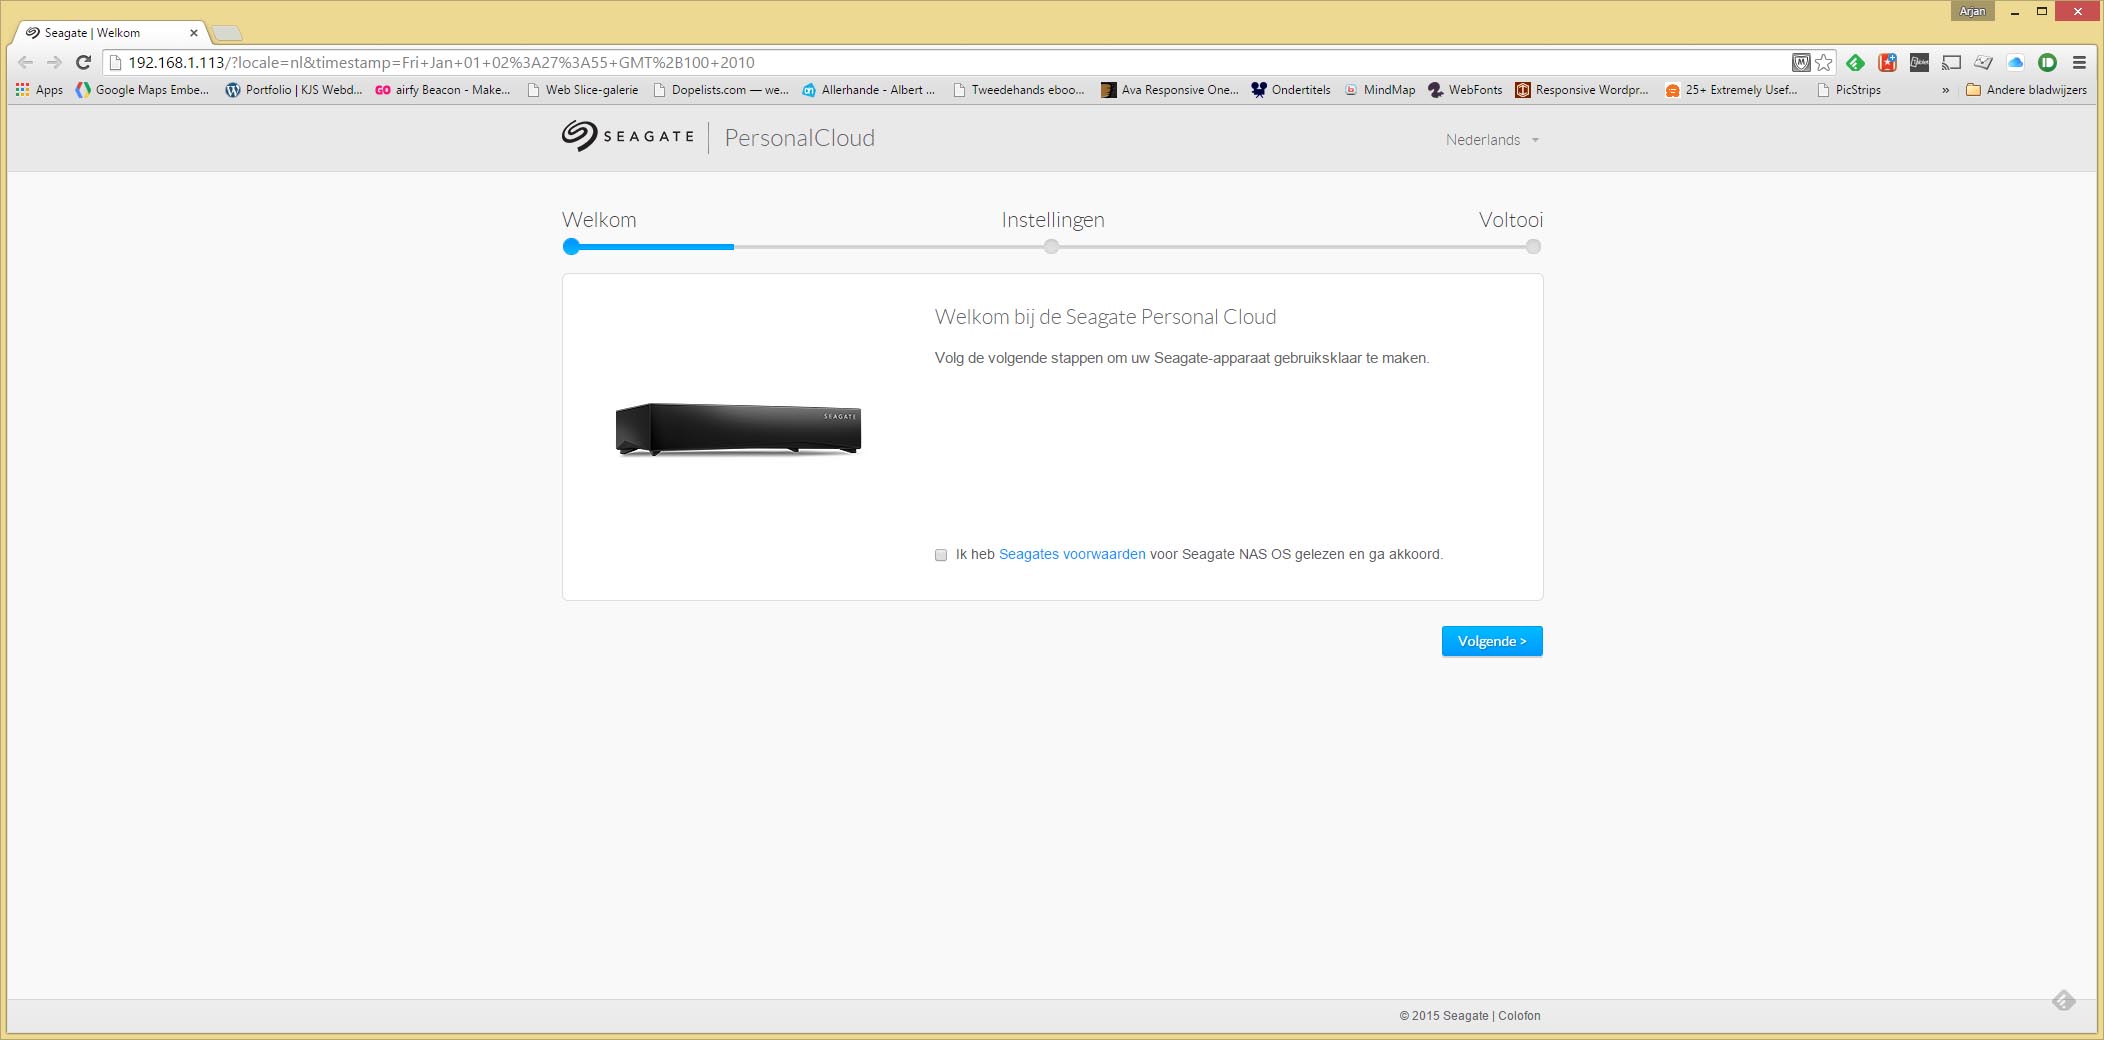The image size is (2104, 1040).
Task: Open 25+ Extremely Usef... bookmark
Action: 1731,90
